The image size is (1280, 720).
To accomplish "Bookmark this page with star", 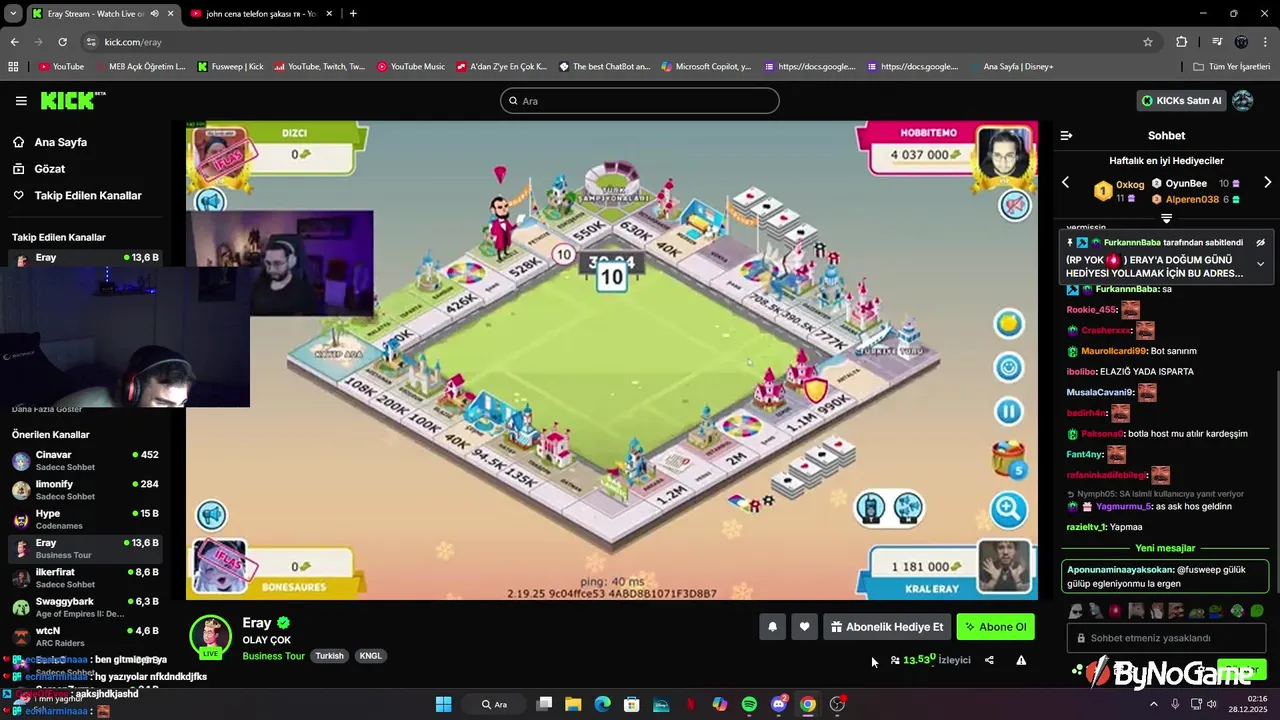I will [1148, 42].
